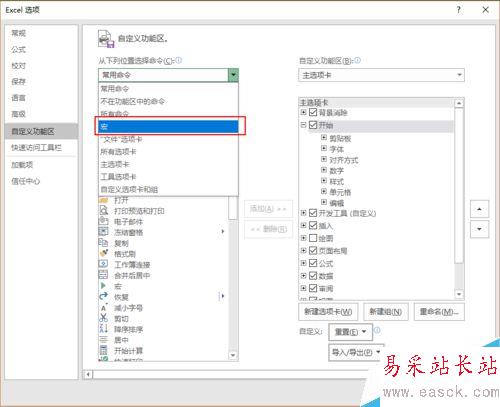The height and width of the screenshot is (407, 500).
Task: Choose 工具选项卡 from dropdown list
Action: tap(169, 177)
